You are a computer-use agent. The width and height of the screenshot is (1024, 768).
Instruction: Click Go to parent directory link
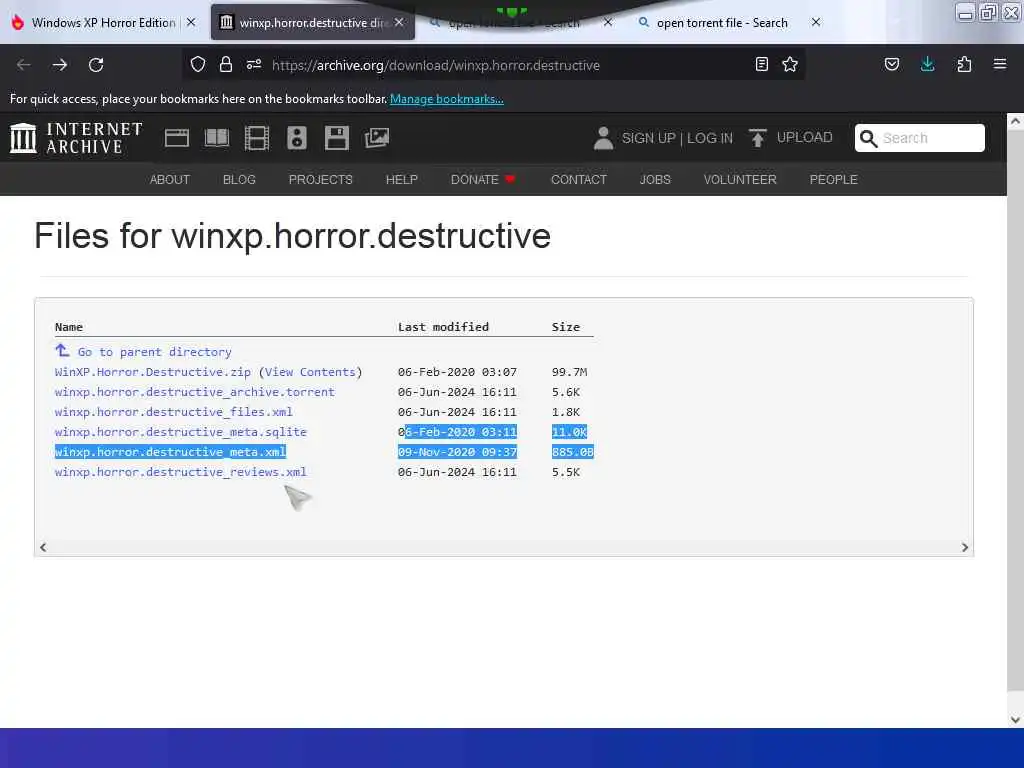pos(155,352)
